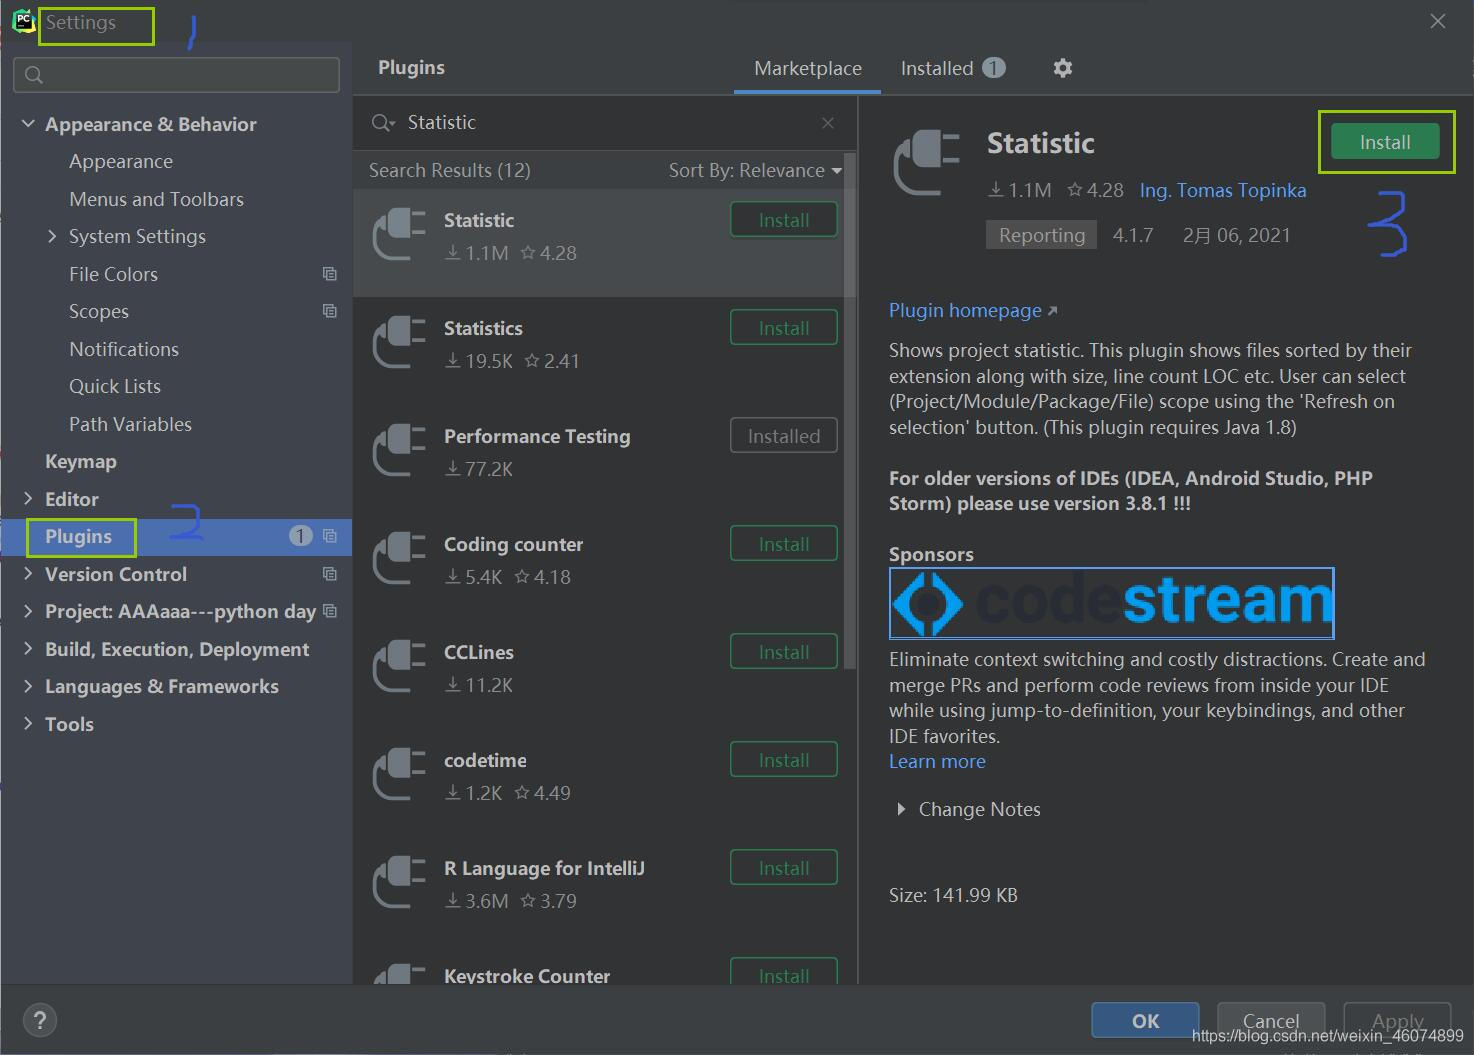1474x1055 pixels.
Task: Click the Version Control project-level icon
Action: coord(329,574)
